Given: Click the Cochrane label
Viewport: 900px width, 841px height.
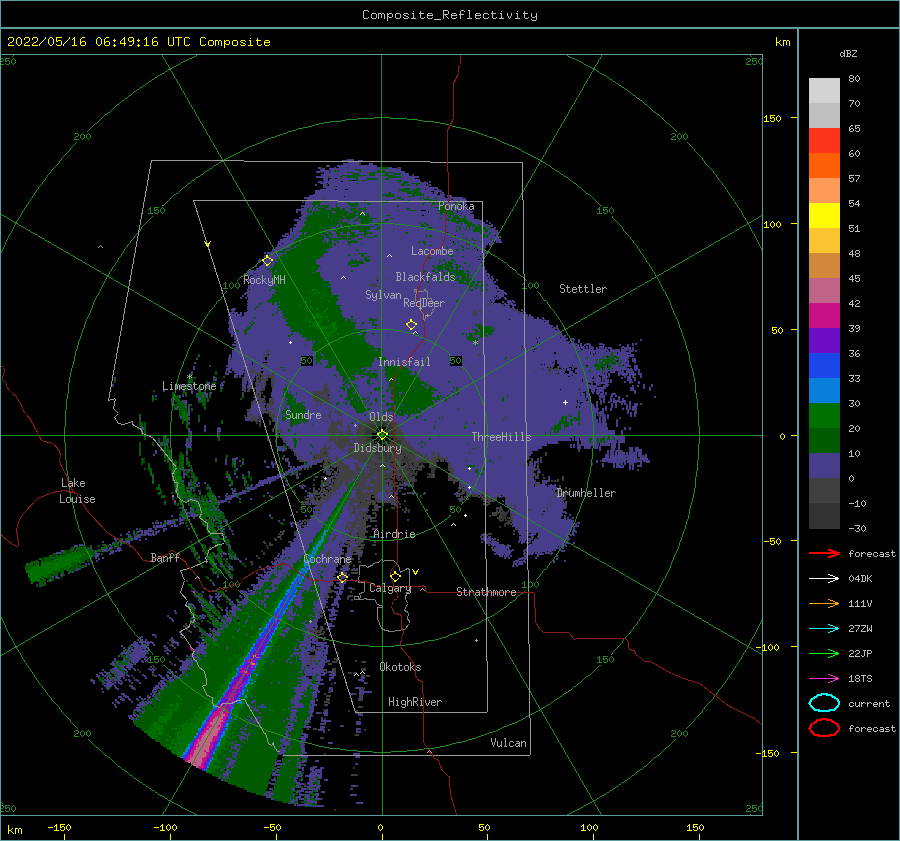Looking at the screenshot, I should pos(327,559).
